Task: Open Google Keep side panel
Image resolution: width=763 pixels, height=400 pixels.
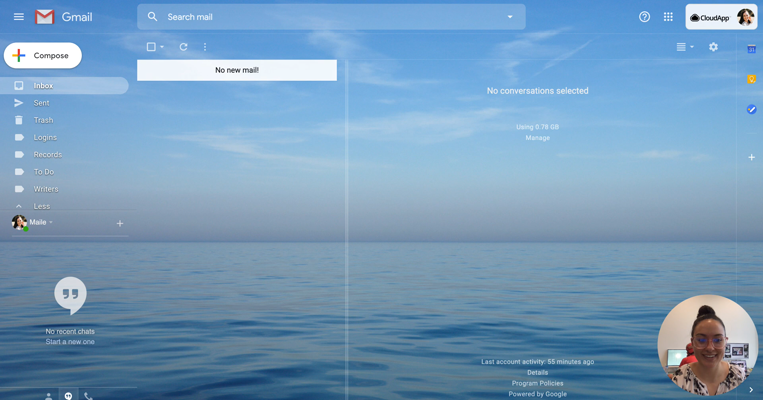Action: pyautogui.click(x=751, y=79)
